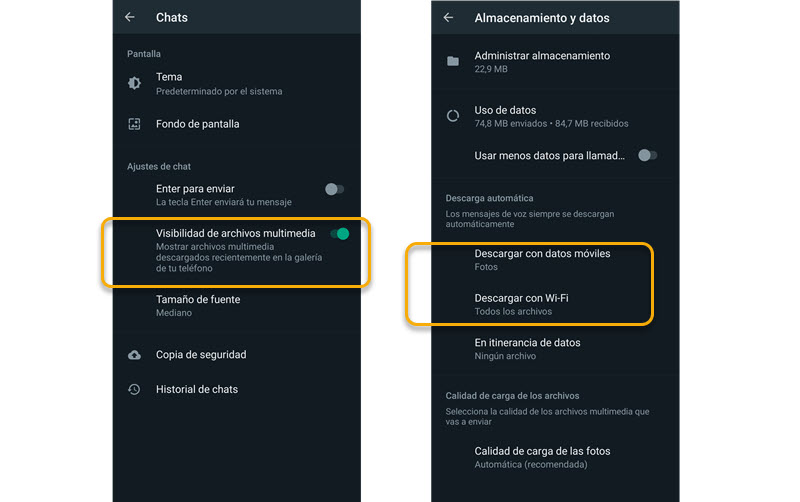Tap the Uso de datos circle icon
This screenshot has width=800, height=502.
[453, 116]
